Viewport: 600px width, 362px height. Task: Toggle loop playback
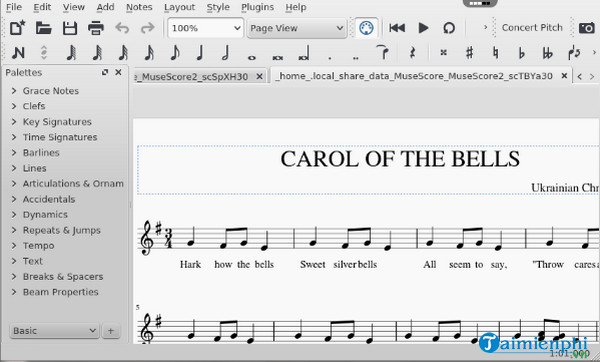point(449,28)
